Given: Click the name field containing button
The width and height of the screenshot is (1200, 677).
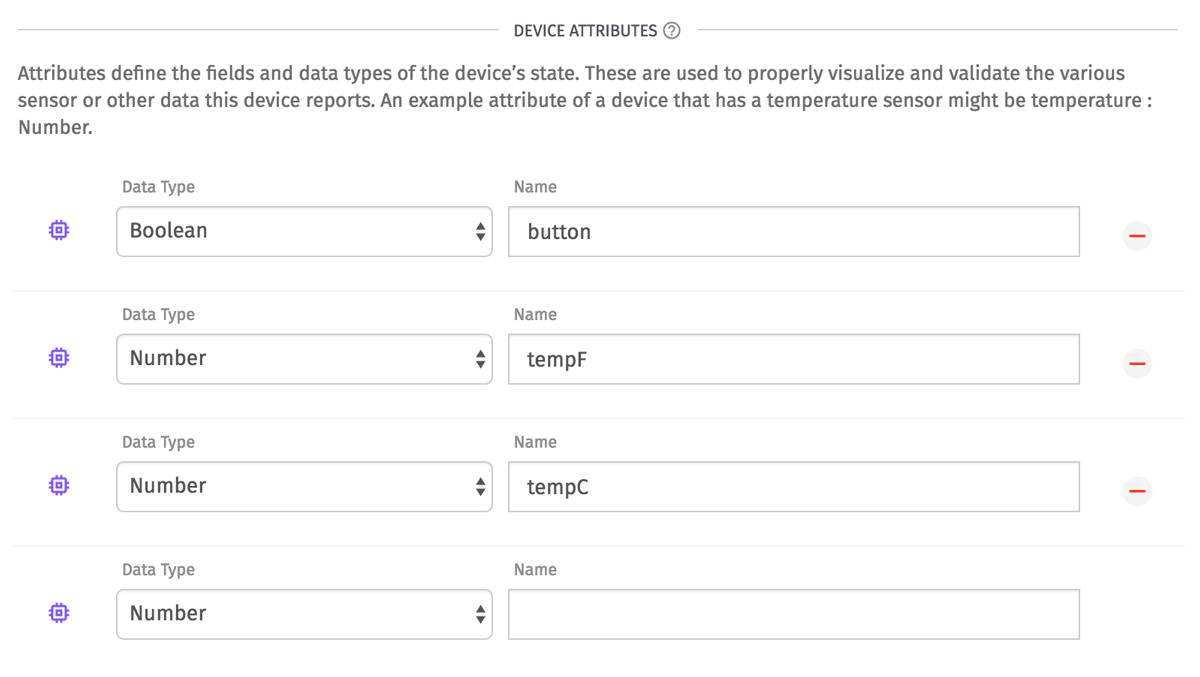Looking at the screenshot, I should (793, 232).
